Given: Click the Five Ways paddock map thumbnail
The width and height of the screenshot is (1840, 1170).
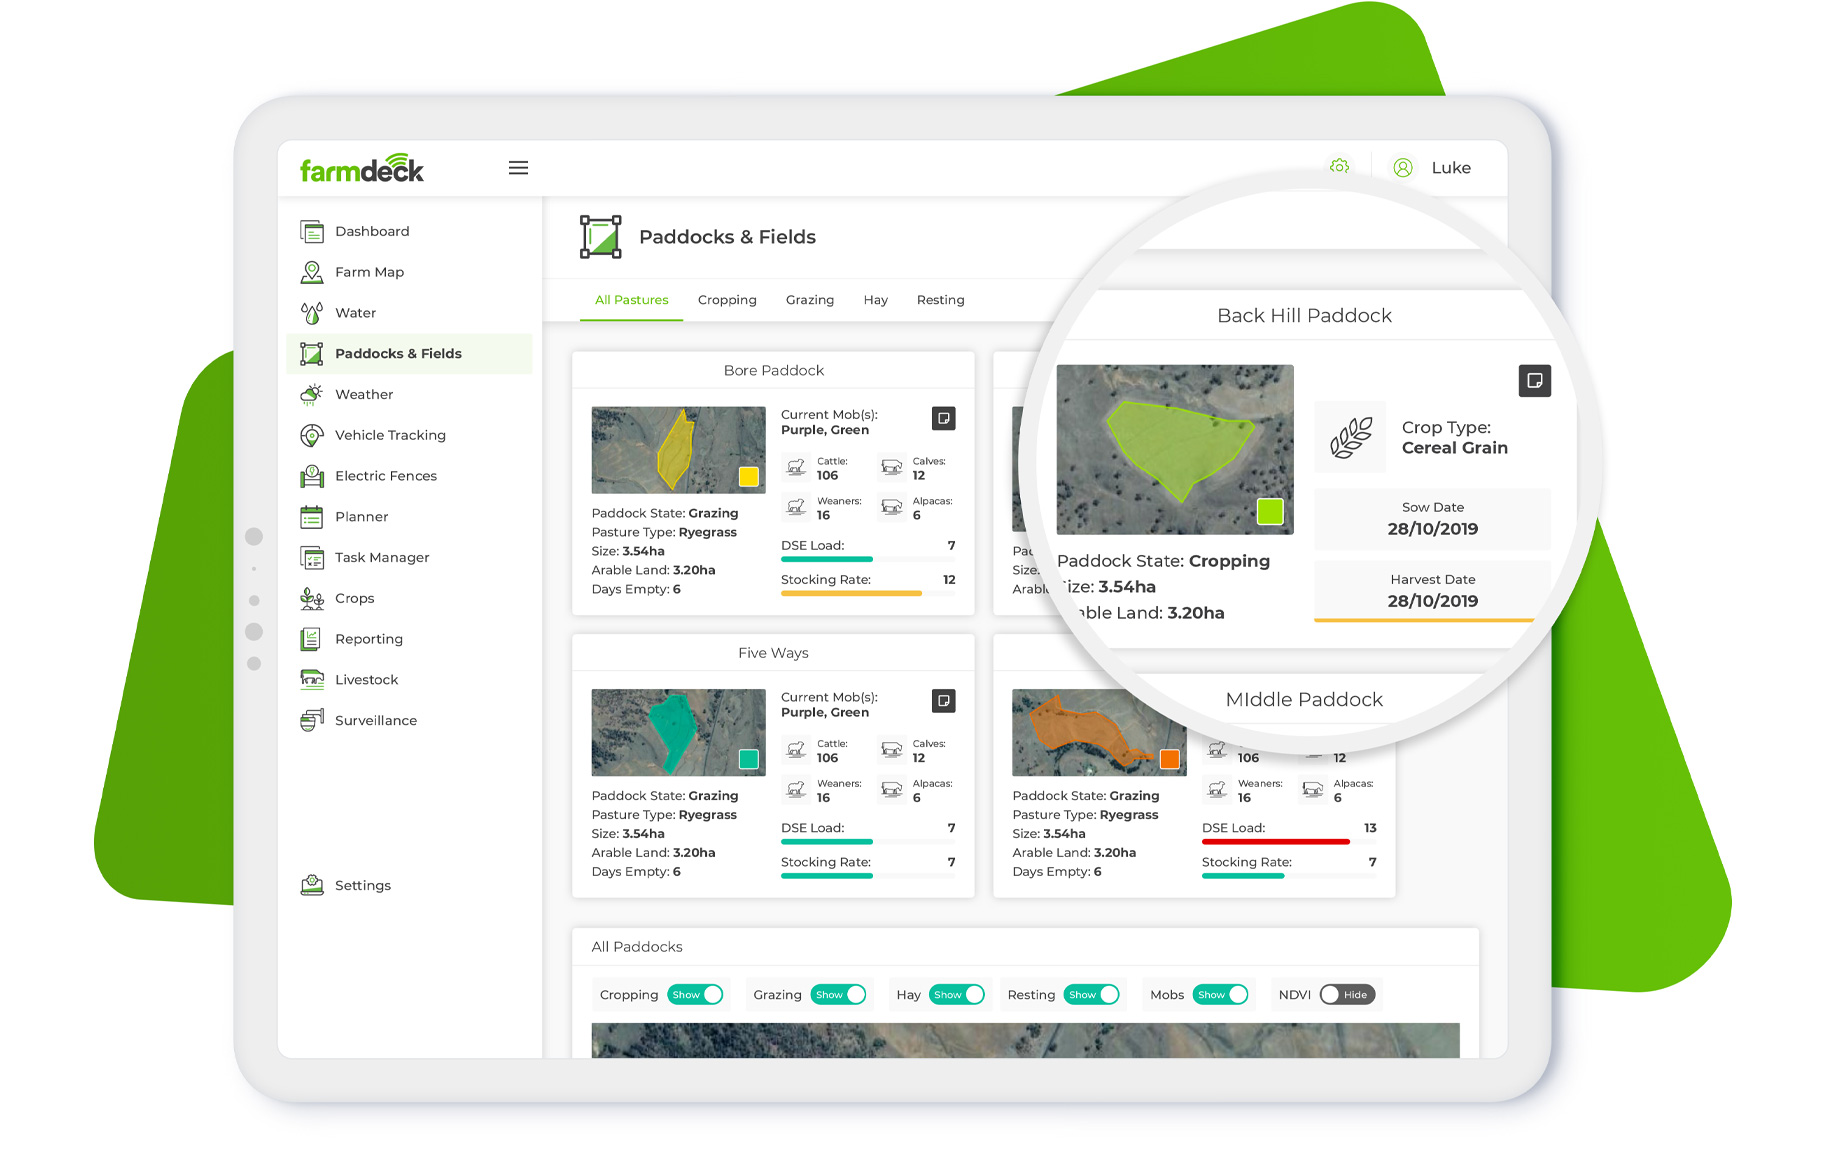Looking at the screenshot, I should pos(678,732).
